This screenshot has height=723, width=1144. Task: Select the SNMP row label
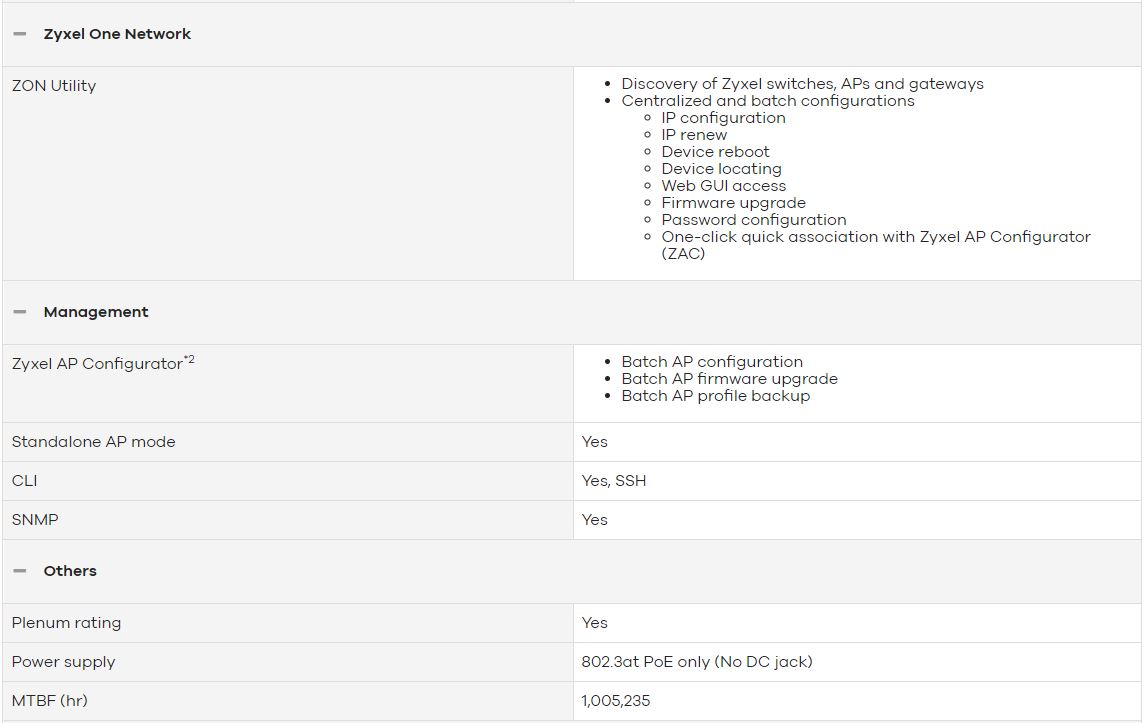pos(35,520)
